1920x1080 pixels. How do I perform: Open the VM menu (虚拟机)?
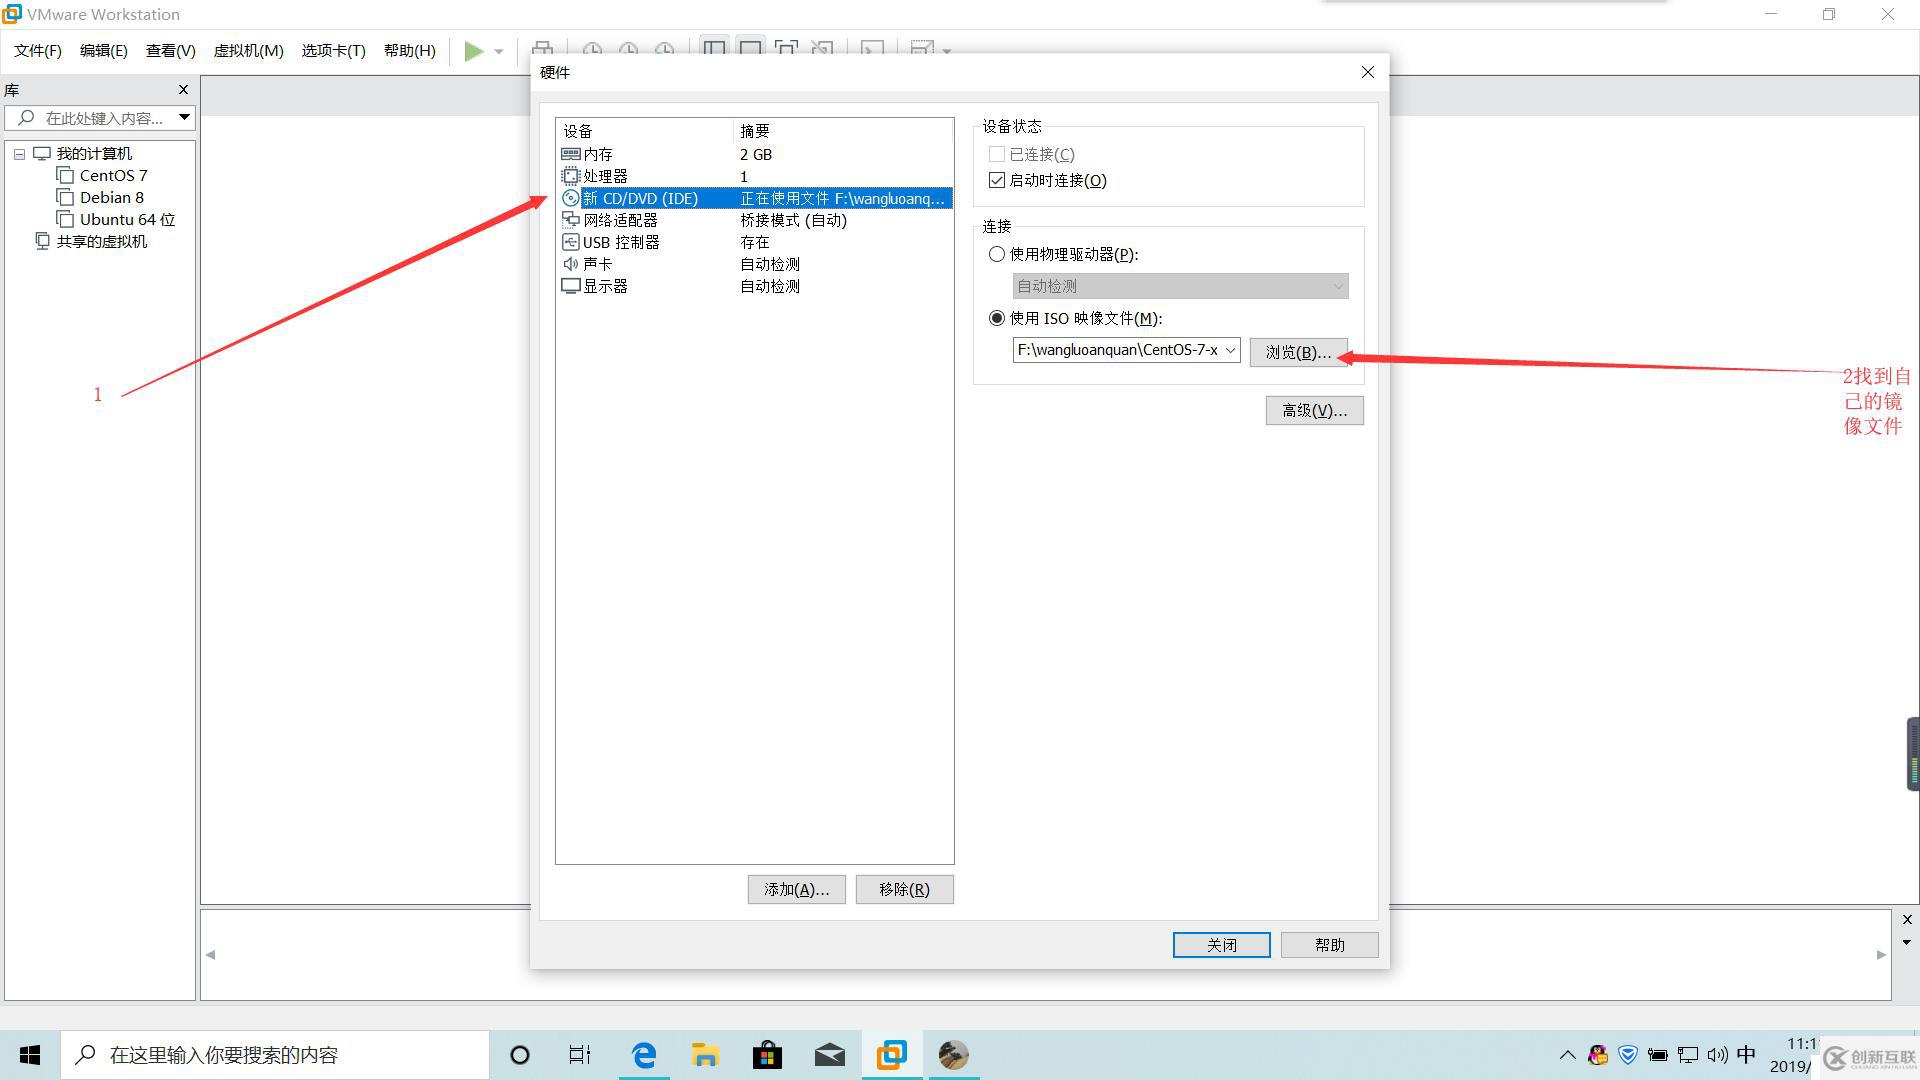click(248, 51)
